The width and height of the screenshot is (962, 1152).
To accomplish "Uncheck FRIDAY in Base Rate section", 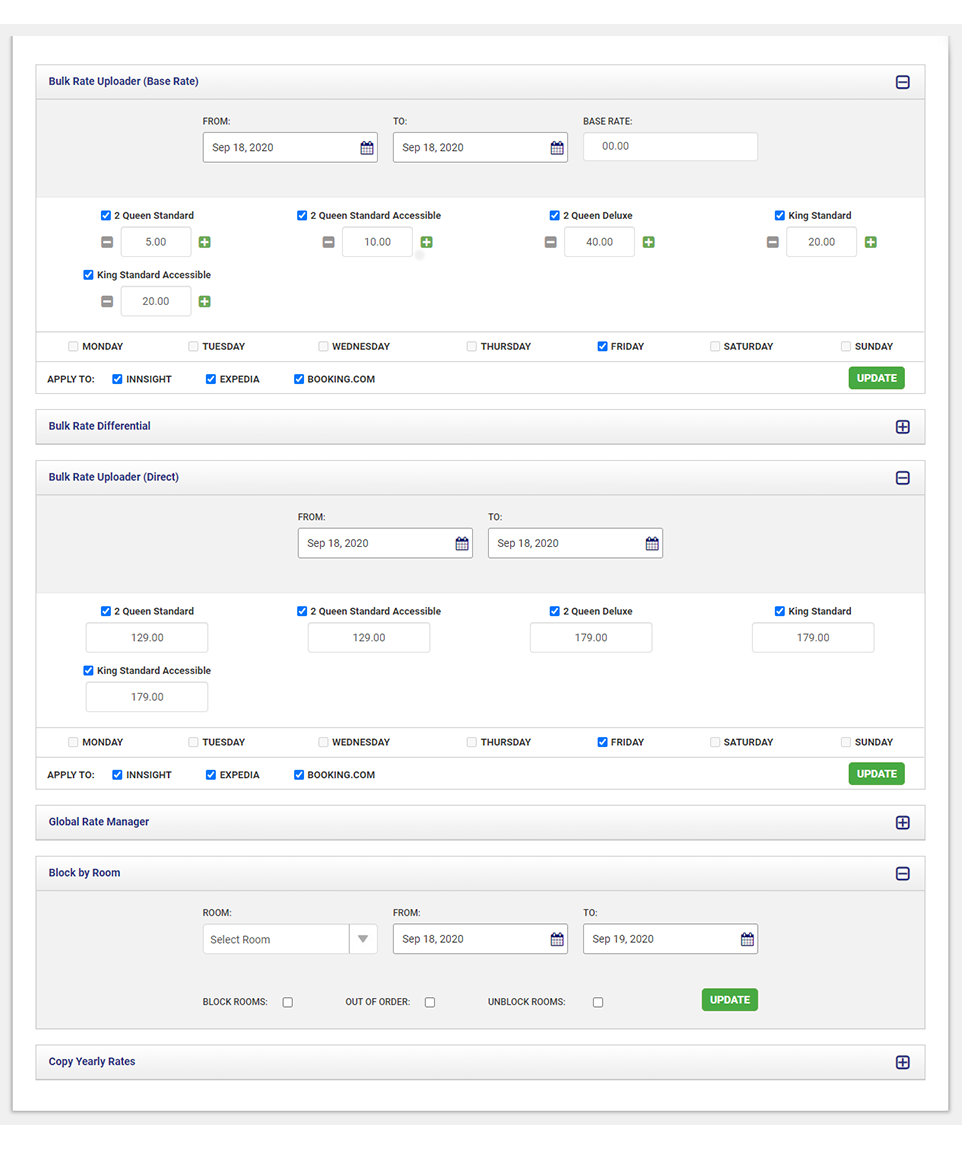I will coord(603,346).
